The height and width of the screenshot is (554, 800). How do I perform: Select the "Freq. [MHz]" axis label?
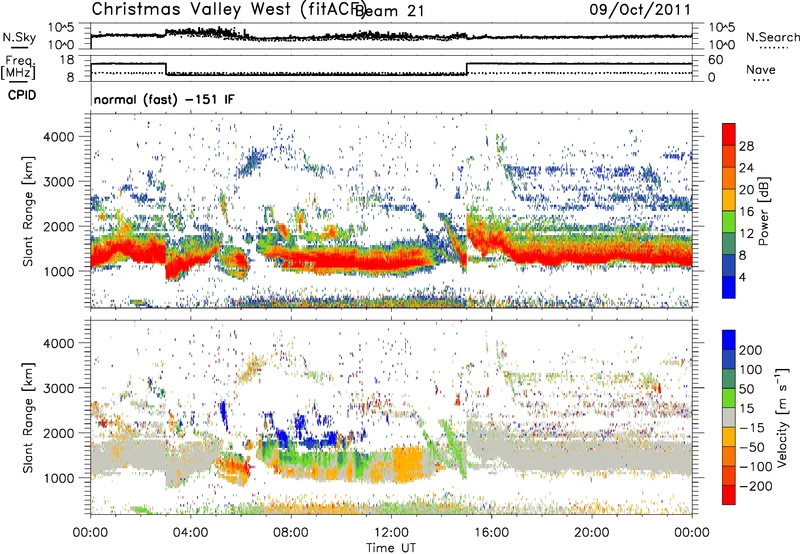click(x=18, y=67)
